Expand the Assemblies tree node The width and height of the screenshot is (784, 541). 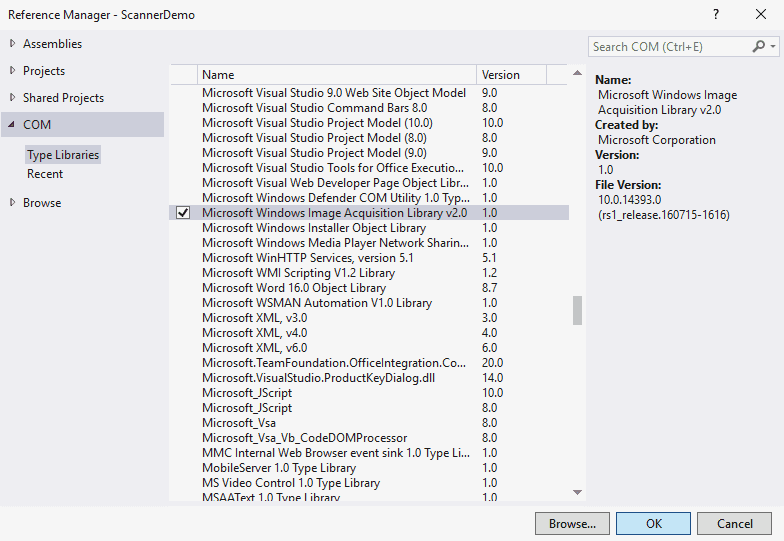pyautogui.click(x=12, y=44)
